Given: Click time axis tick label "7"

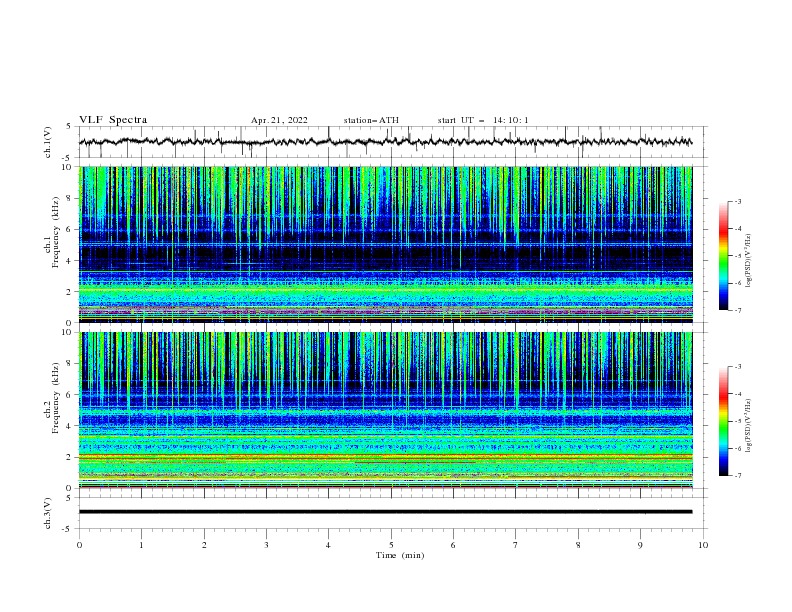Looking at the screenshot, I should (516, 545).
